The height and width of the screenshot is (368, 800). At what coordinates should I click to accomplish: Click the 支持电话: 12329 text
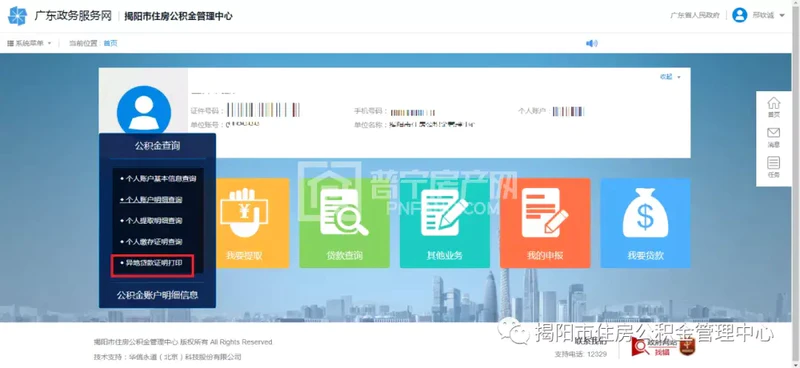580,354
